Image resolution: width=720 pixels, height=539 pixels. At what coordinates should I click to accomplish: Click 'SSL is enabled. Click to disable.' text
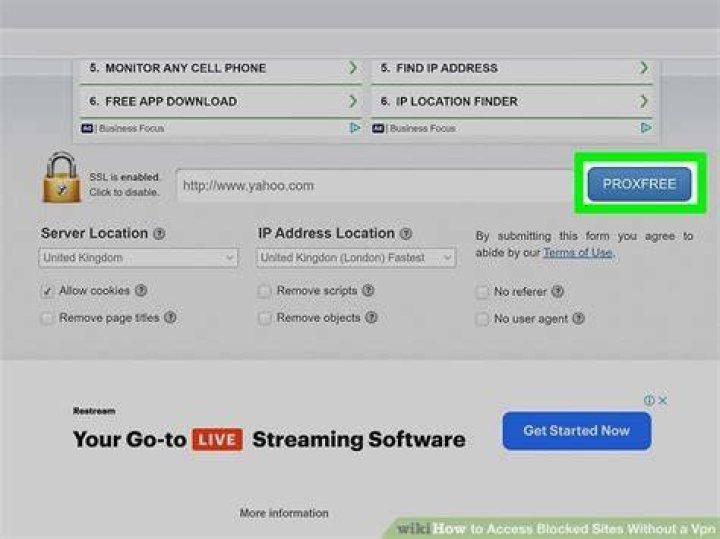pos(124,184)
